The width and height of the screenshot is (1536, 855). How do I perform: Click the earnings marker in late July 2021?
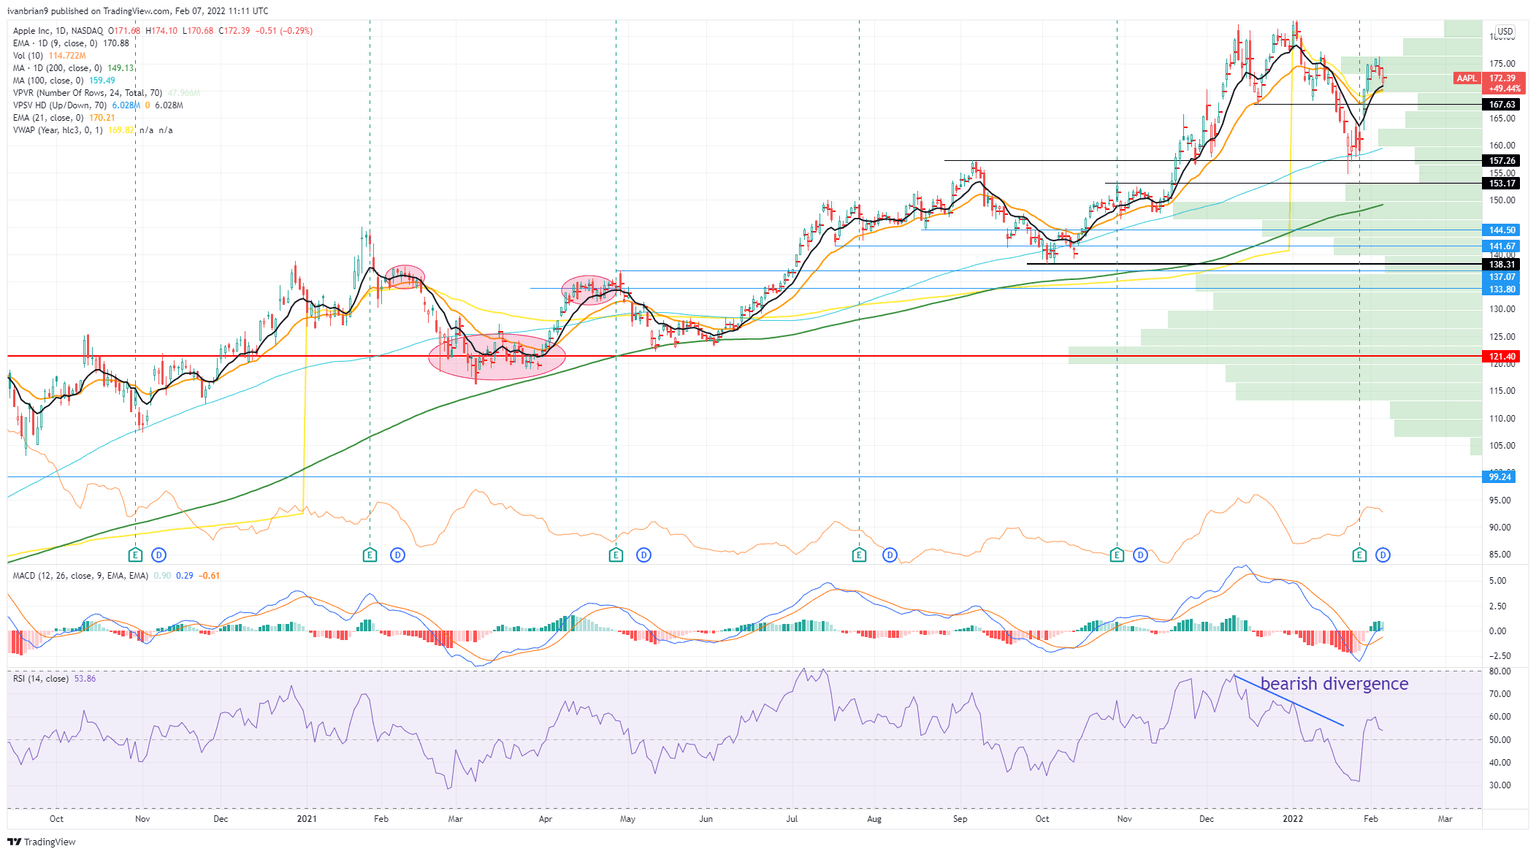pos(859,555)
